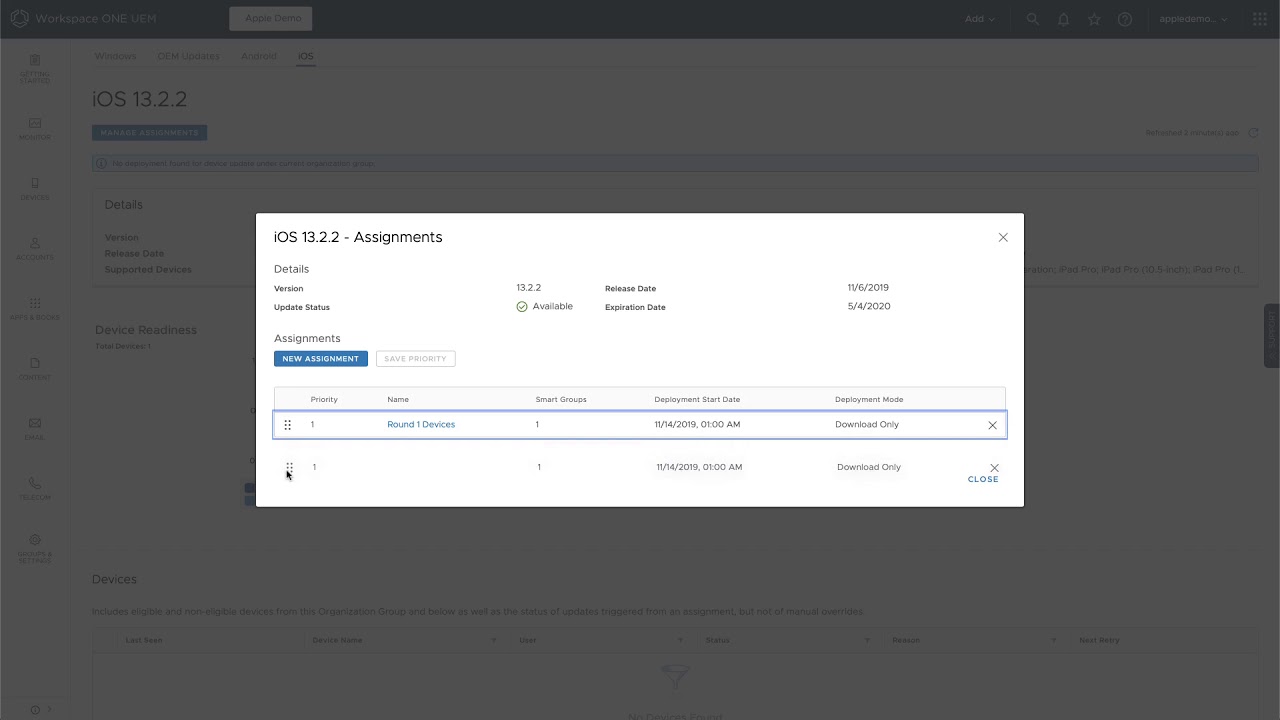The width and height of the screenshot is (1280, 720).
Task: Click the Apple Demo organization group button
Action: coord(271,19)
